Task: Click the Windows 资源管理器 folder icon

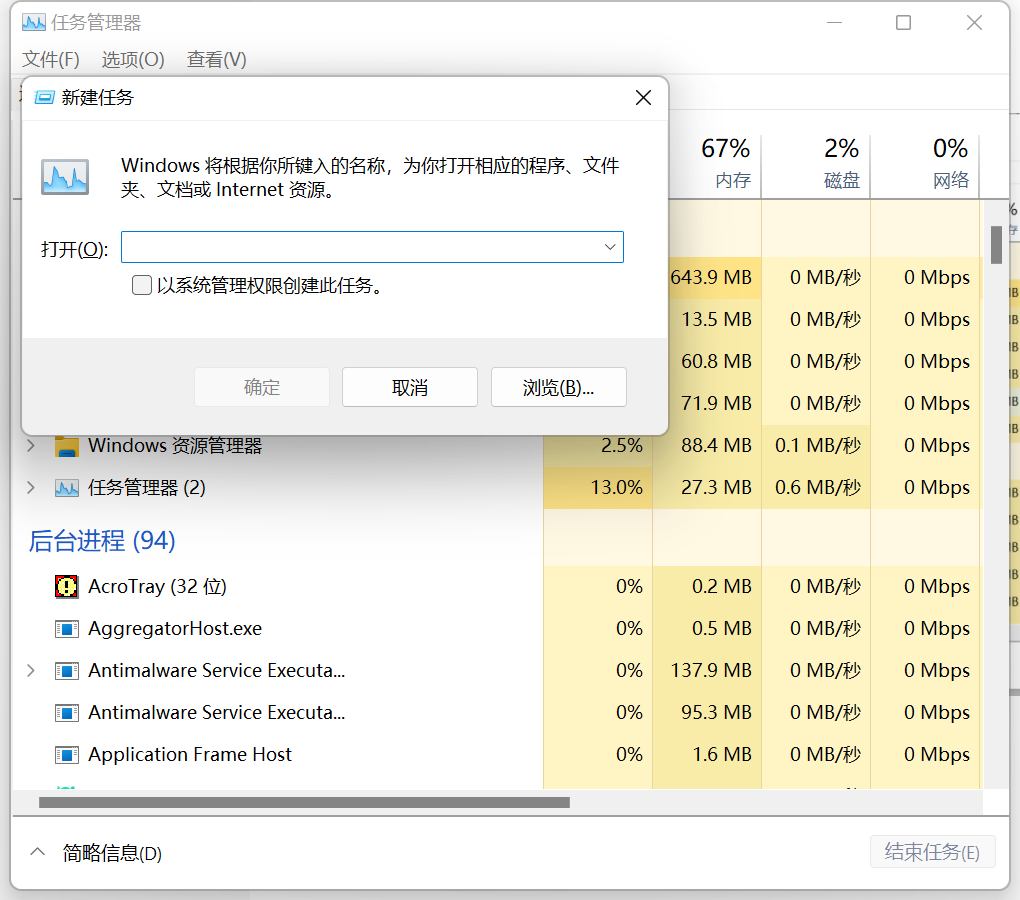Action: point(67,446)
